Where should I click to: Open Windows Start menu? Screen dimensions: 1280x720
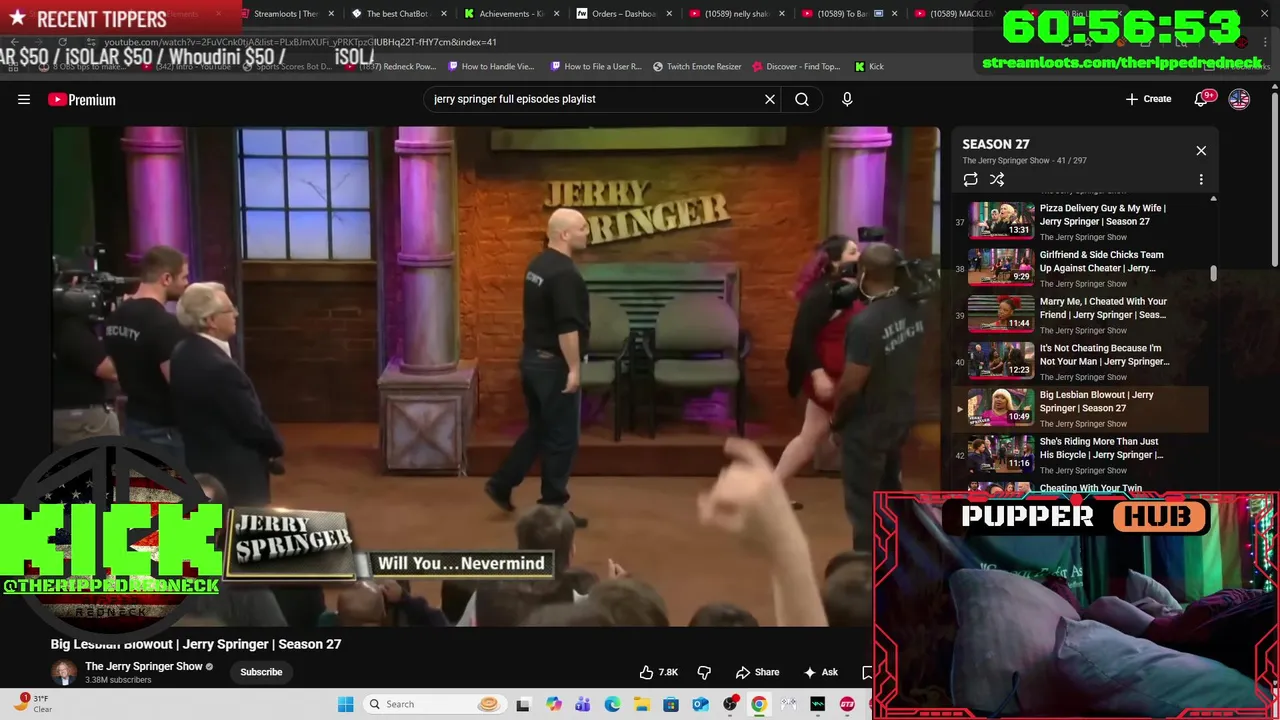pyautogui.click(x=345, y=704)
